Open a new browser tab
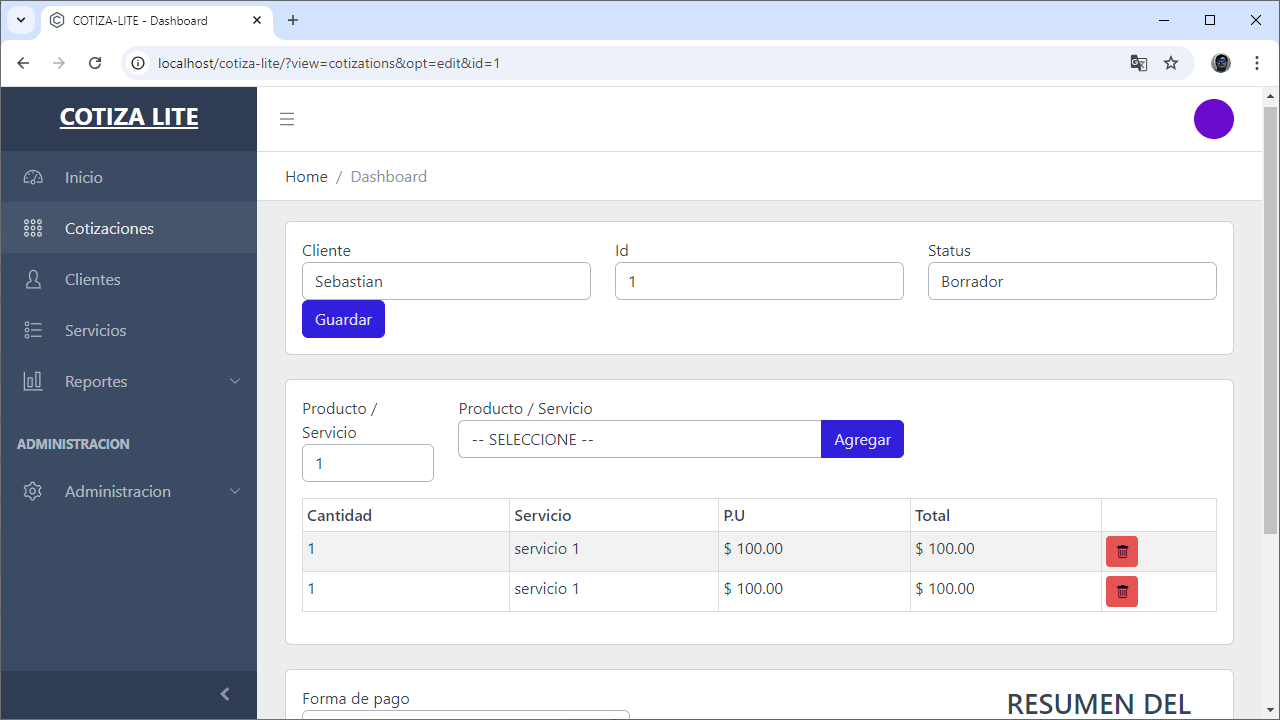Viewport: 1280px width, 720px height. 293,20
